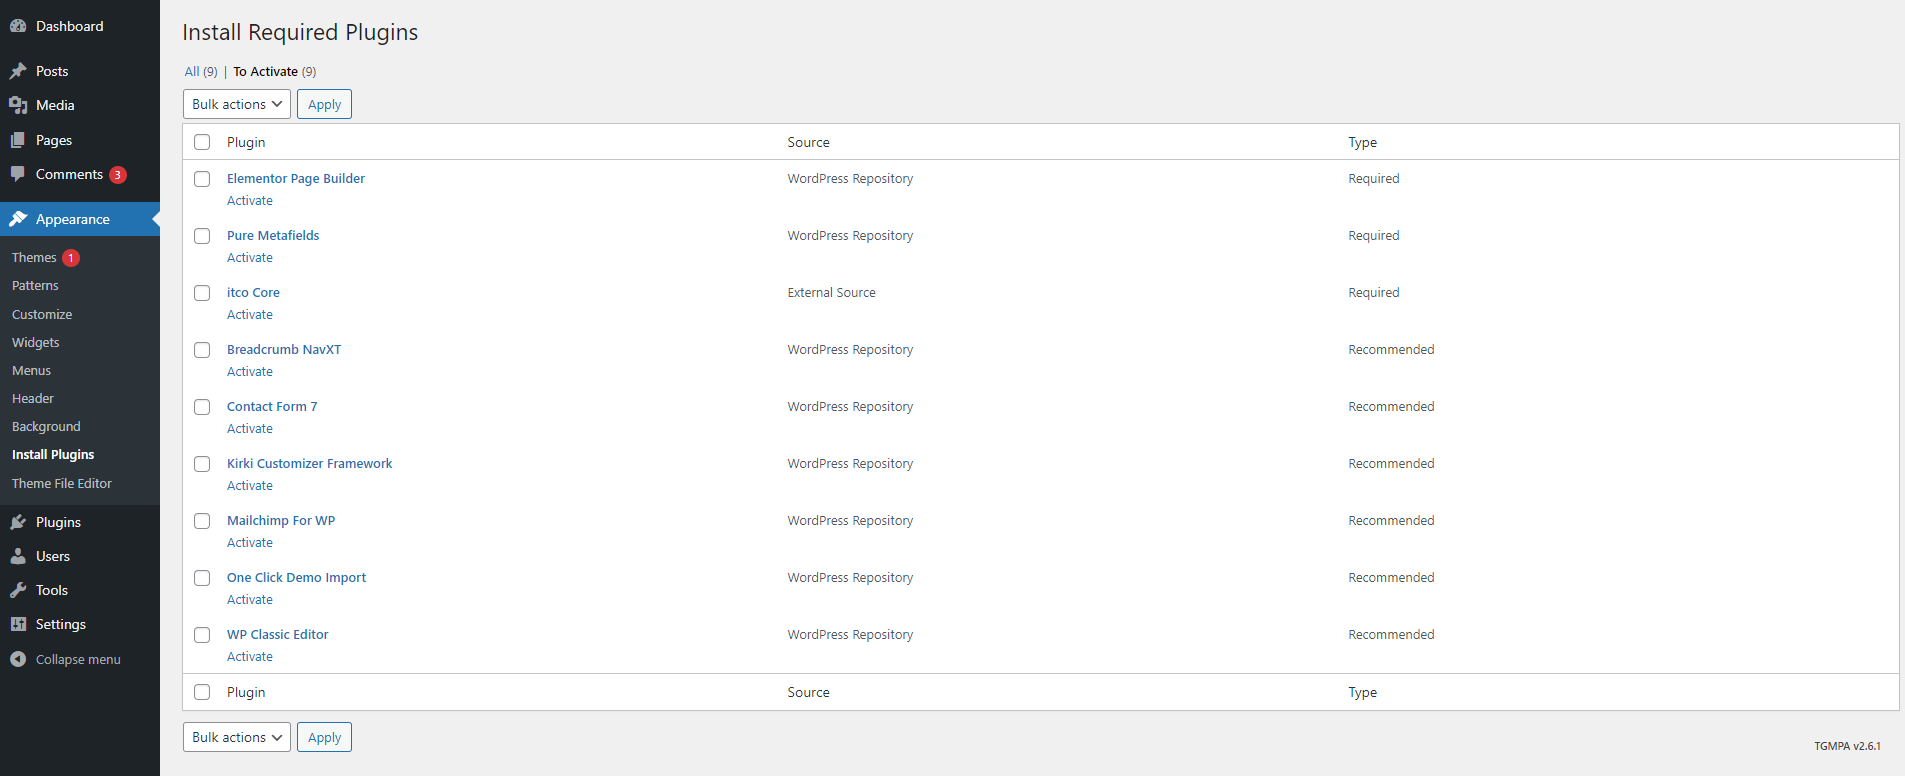Open the WP Classic Editor plugin link

click(x=278, y=635)
